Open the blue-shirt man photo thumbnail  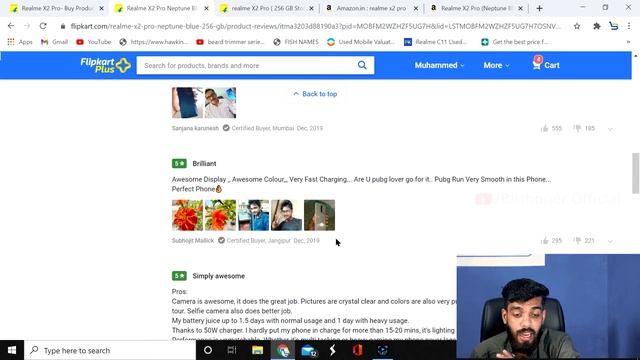[x=253, y=215]
